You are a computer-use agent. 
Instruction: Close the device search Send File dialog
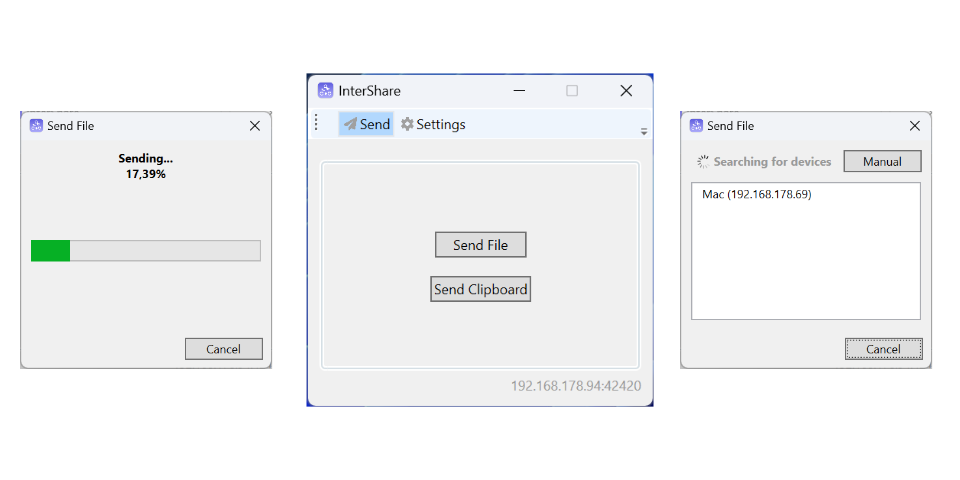(915, 126)
